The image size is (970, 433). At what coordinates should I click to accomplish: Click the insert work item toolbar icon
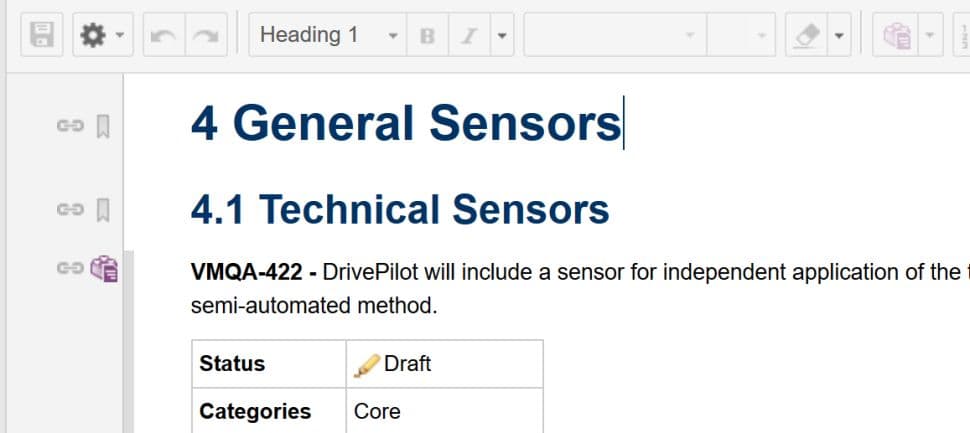pos(896,36)
